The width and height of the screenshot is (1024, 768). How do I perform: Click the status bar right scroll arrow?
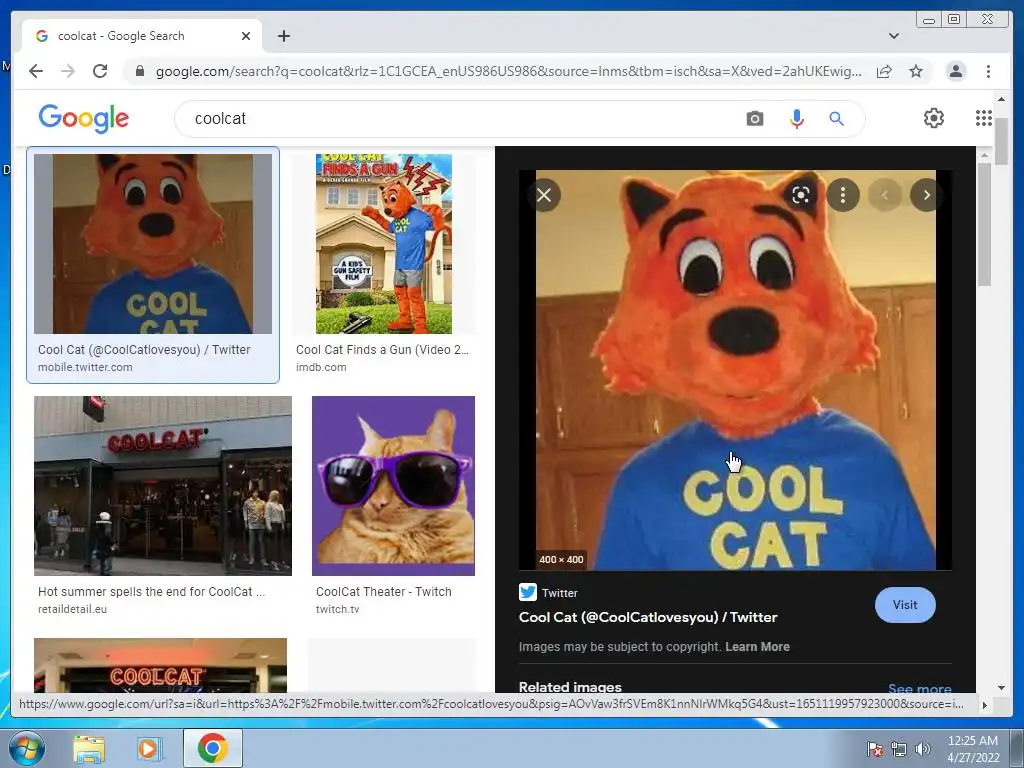coord(984,705)
